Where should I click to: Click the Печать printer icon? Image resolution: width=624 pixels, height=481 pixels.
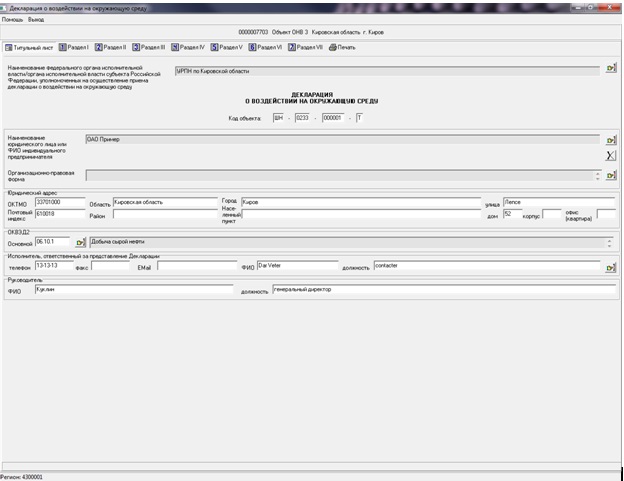tap(341, 47)
